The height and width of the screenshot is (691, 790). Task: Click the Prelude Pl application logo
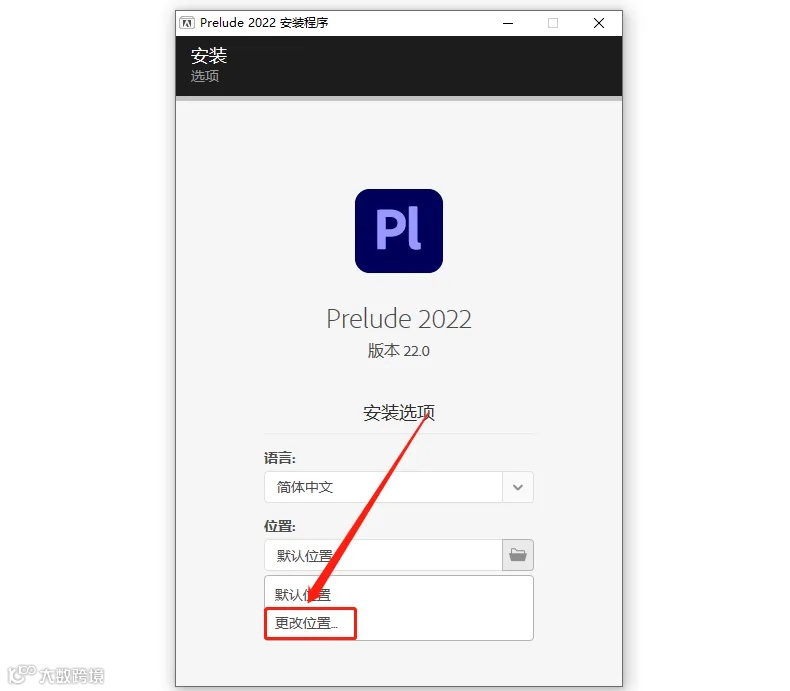(x=399, y=231)
